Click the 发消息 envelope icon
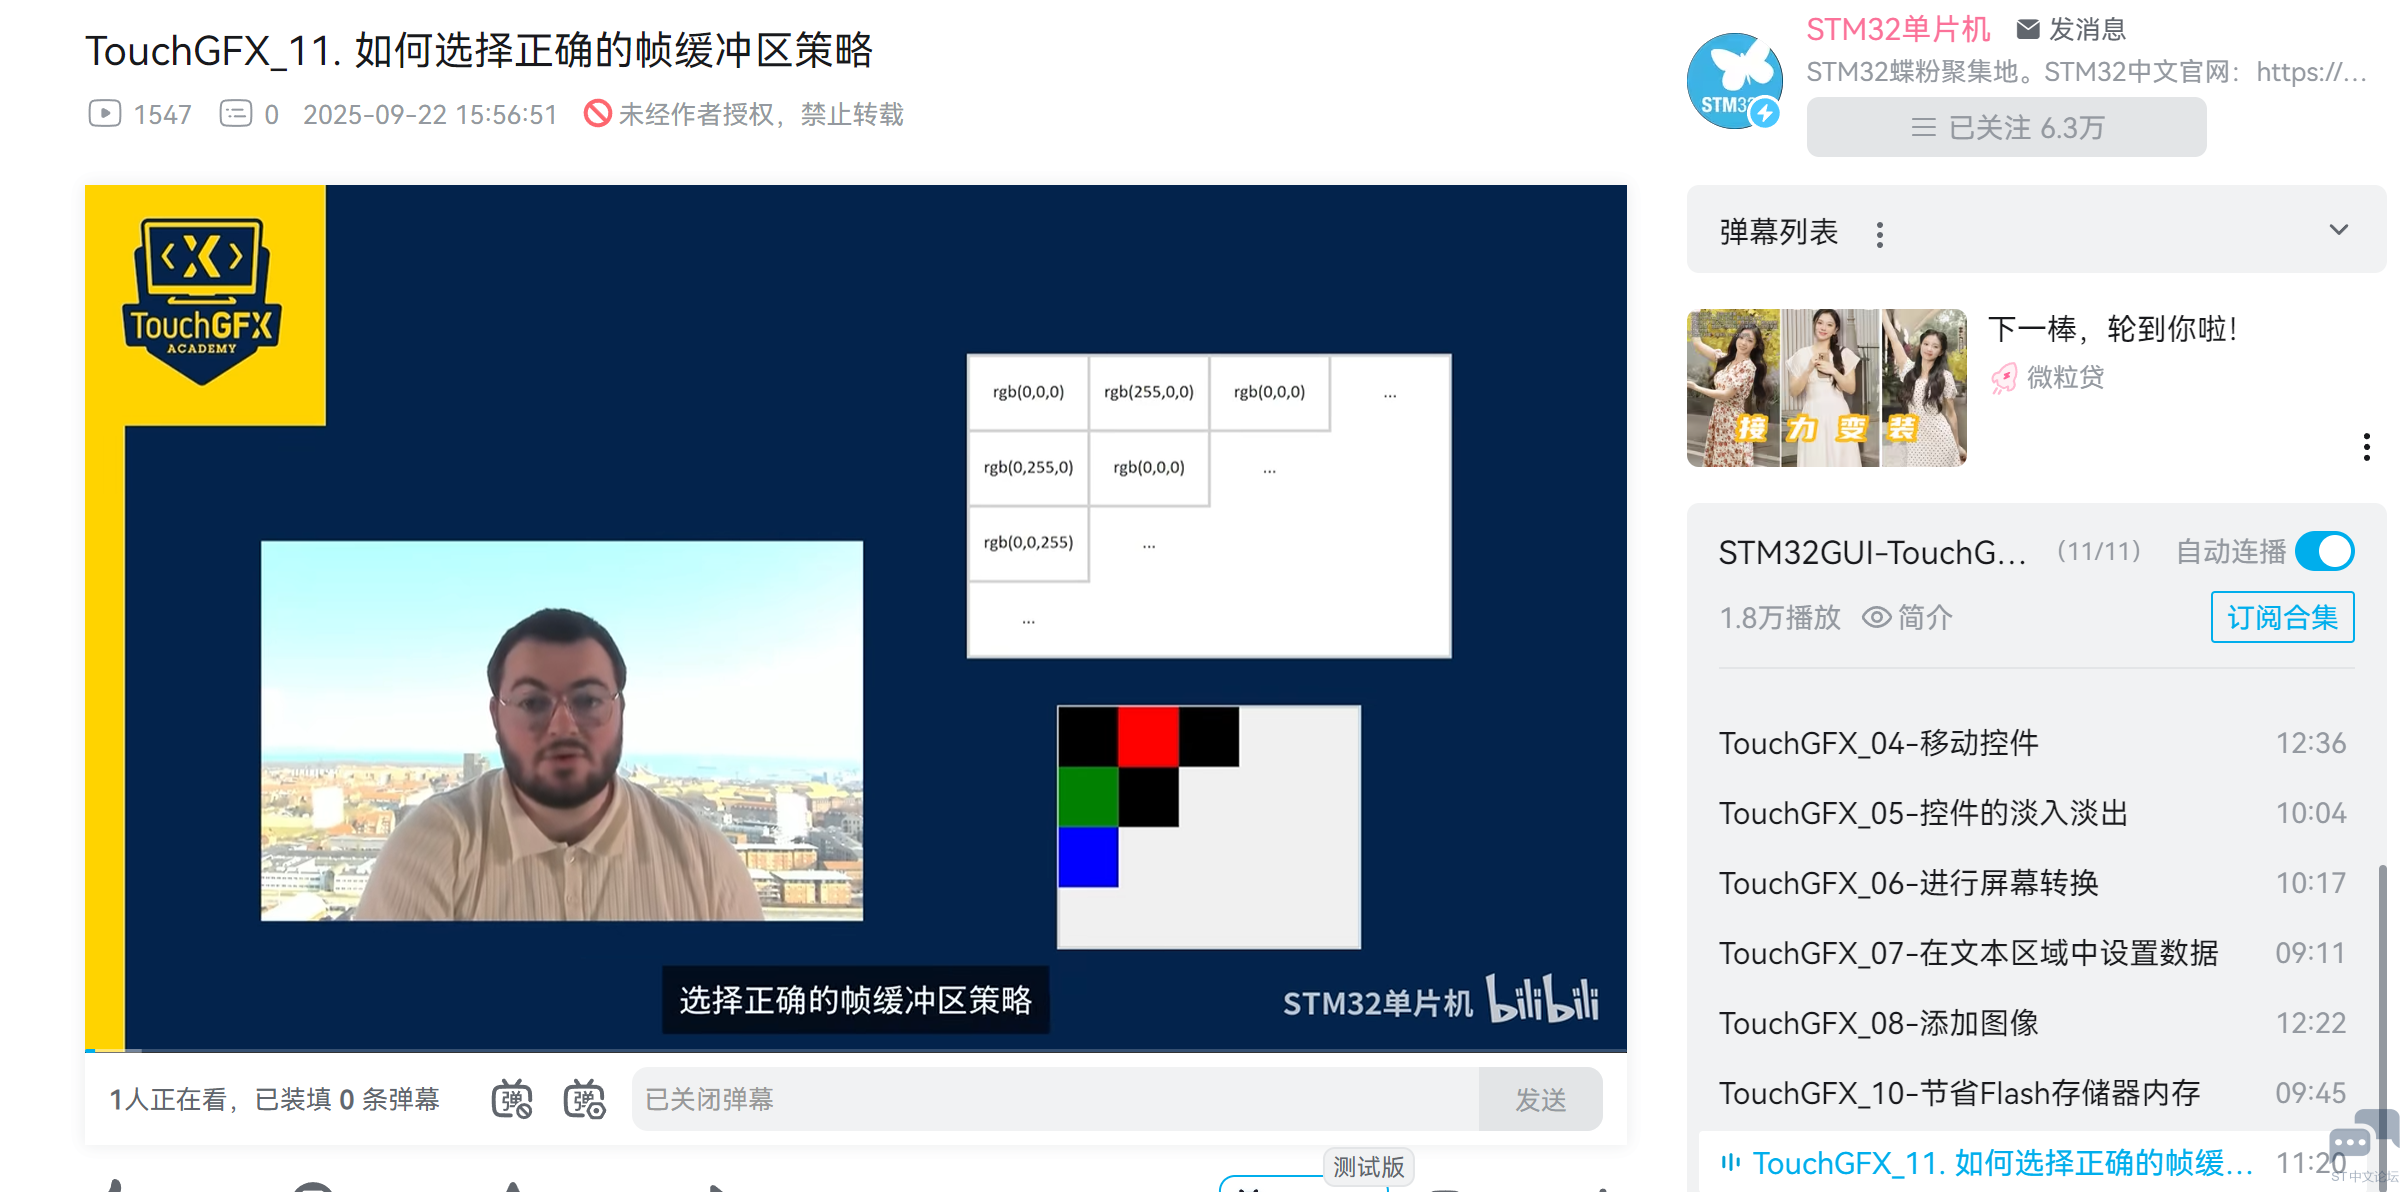This screenshot has height=1192, width=2408. pos(2028,29)
